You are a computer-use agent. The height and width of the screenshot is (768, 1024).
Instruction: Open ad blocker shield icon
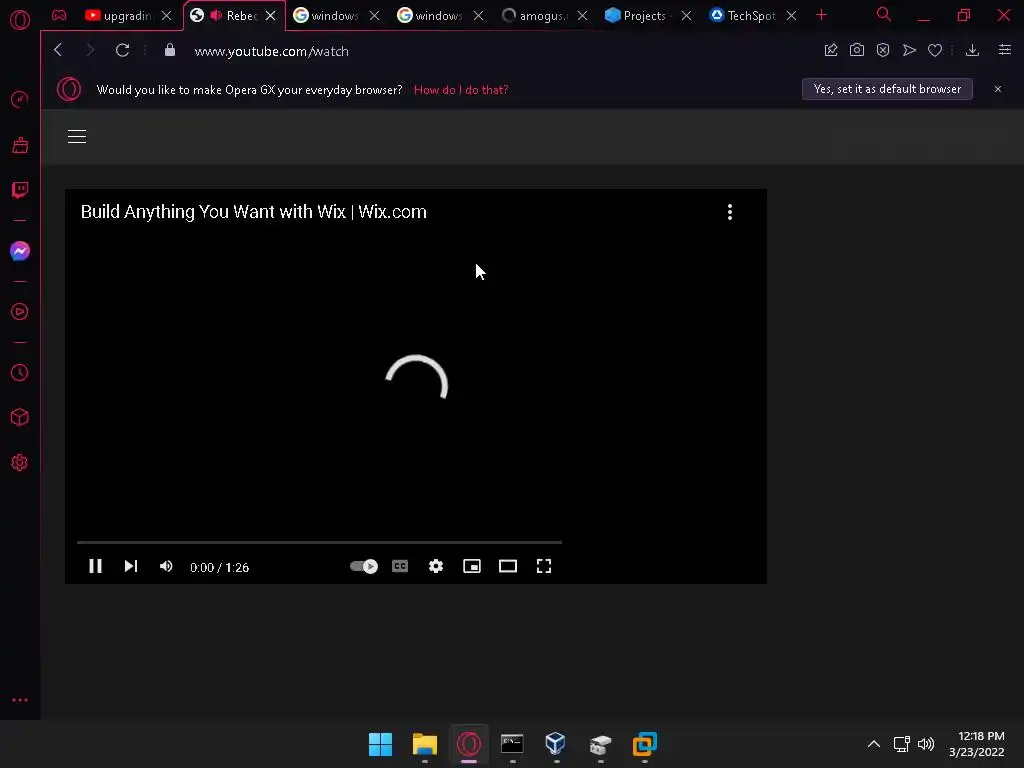coord(883,50)
